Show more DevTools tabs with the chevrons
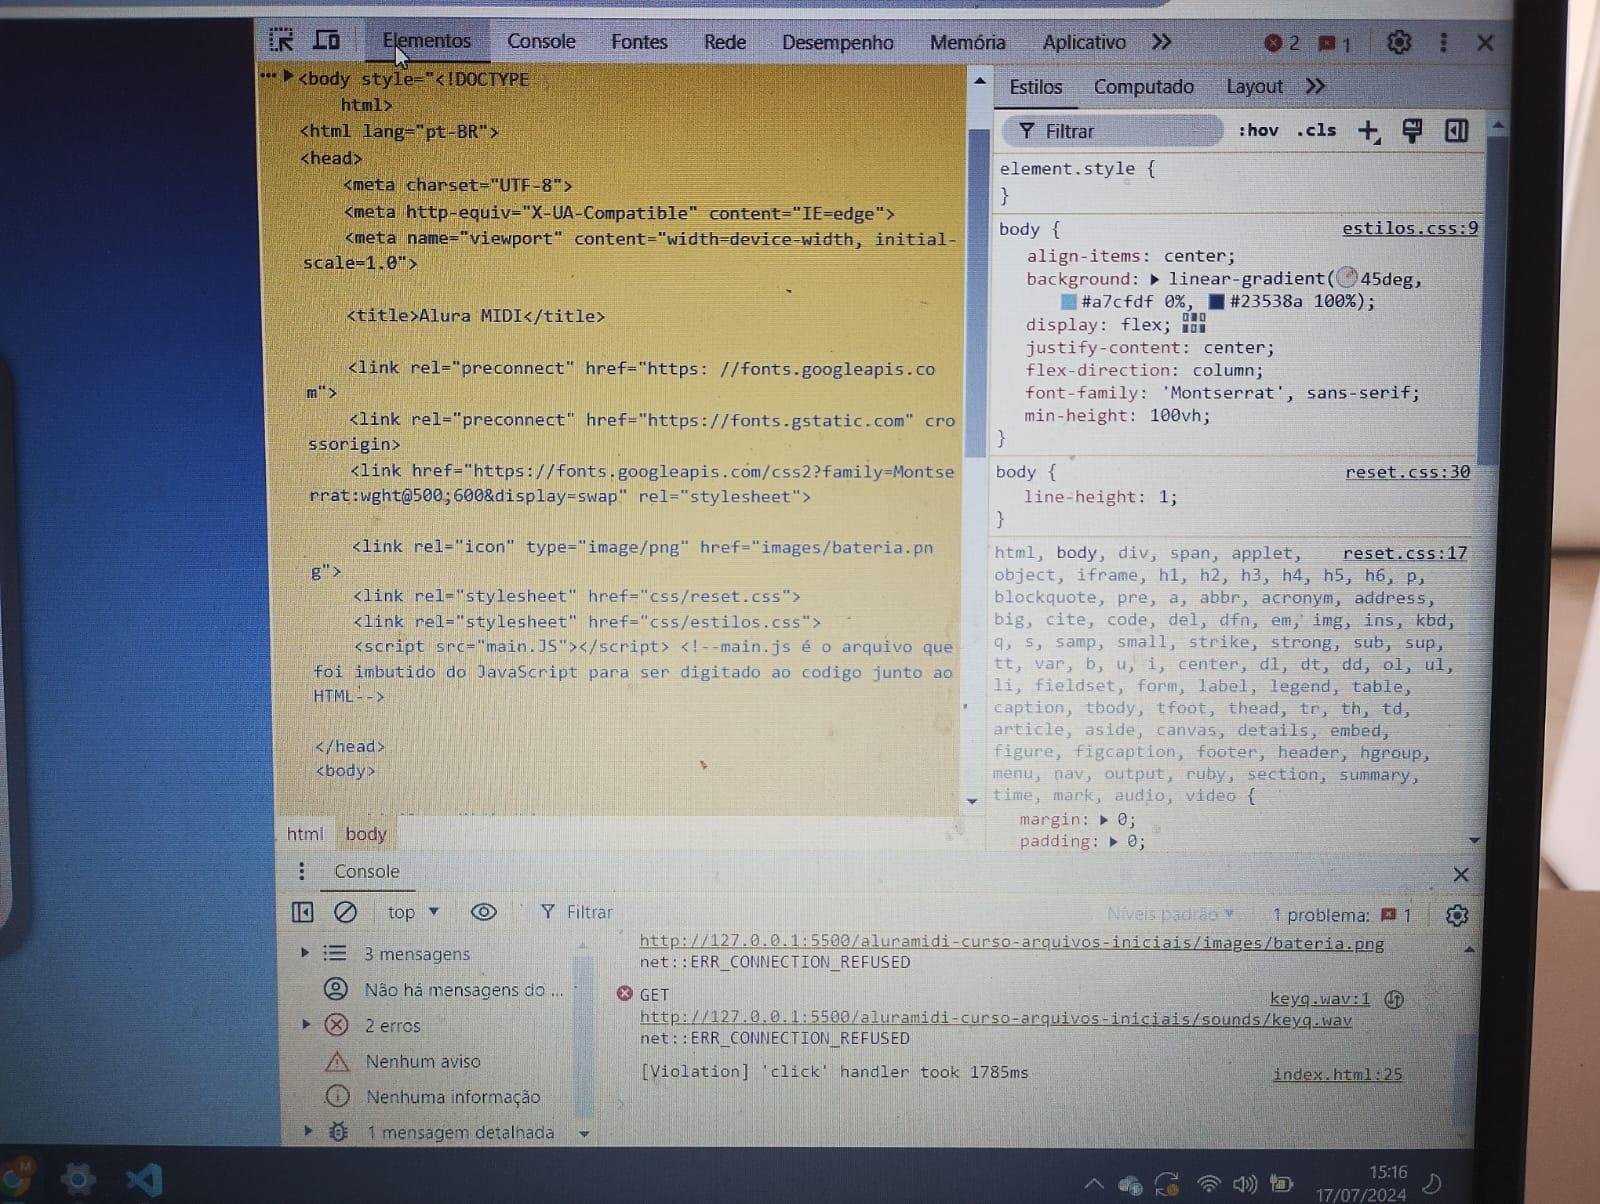The width and height of the screenshot is (1600, 1204). click(1161, 42)
